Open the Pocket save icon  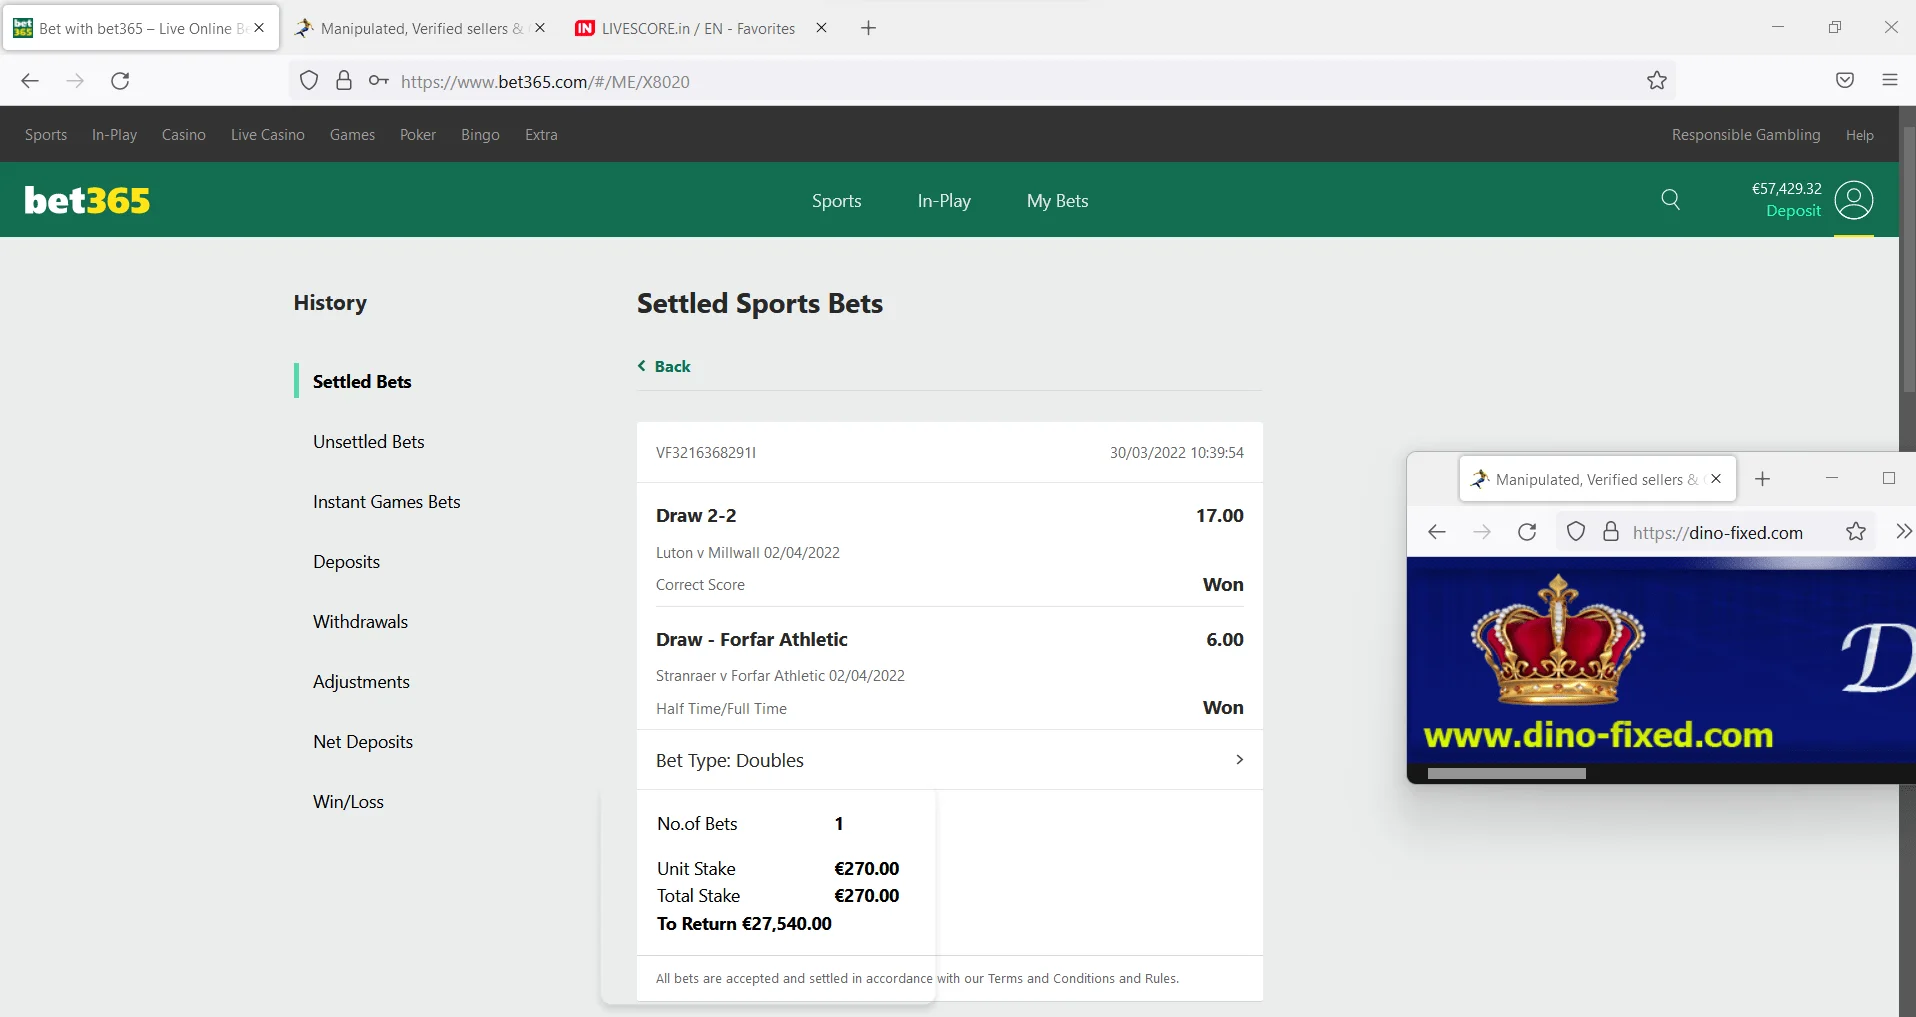tap(1845, 81)
